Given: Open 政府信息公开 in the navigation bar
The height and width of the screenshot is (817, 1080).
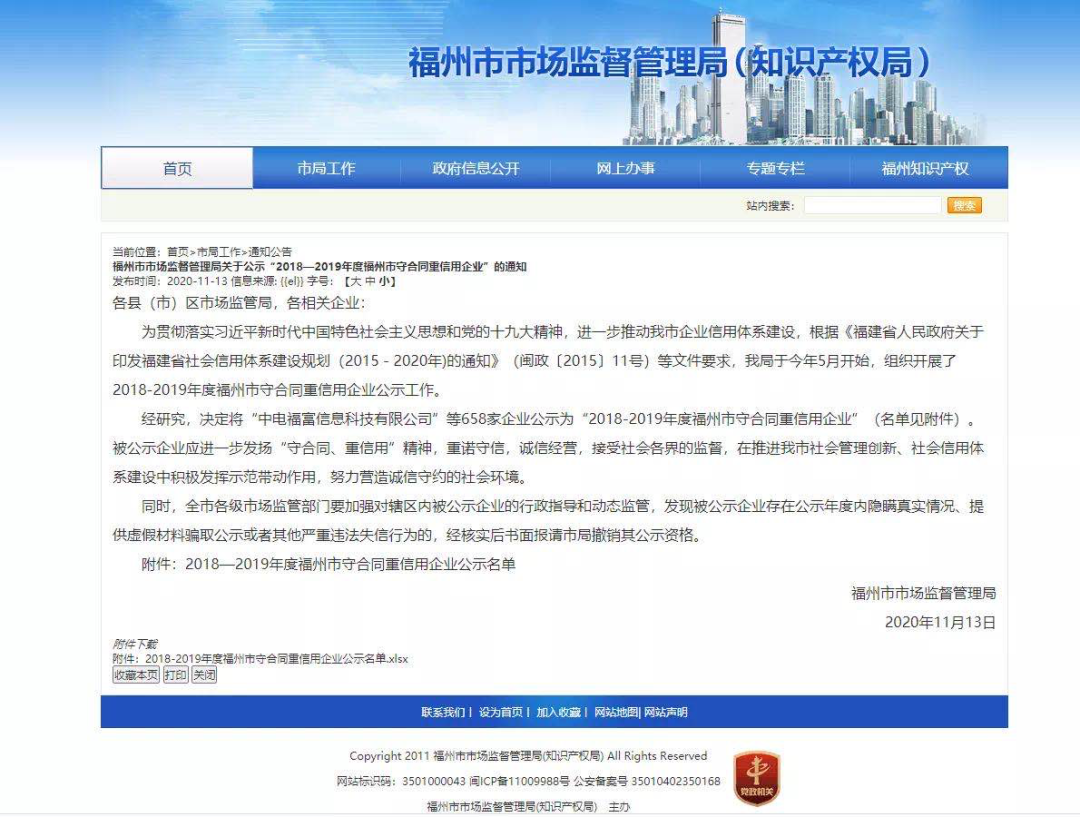Looking at the screenshot, I should click(x=476, y=169).
